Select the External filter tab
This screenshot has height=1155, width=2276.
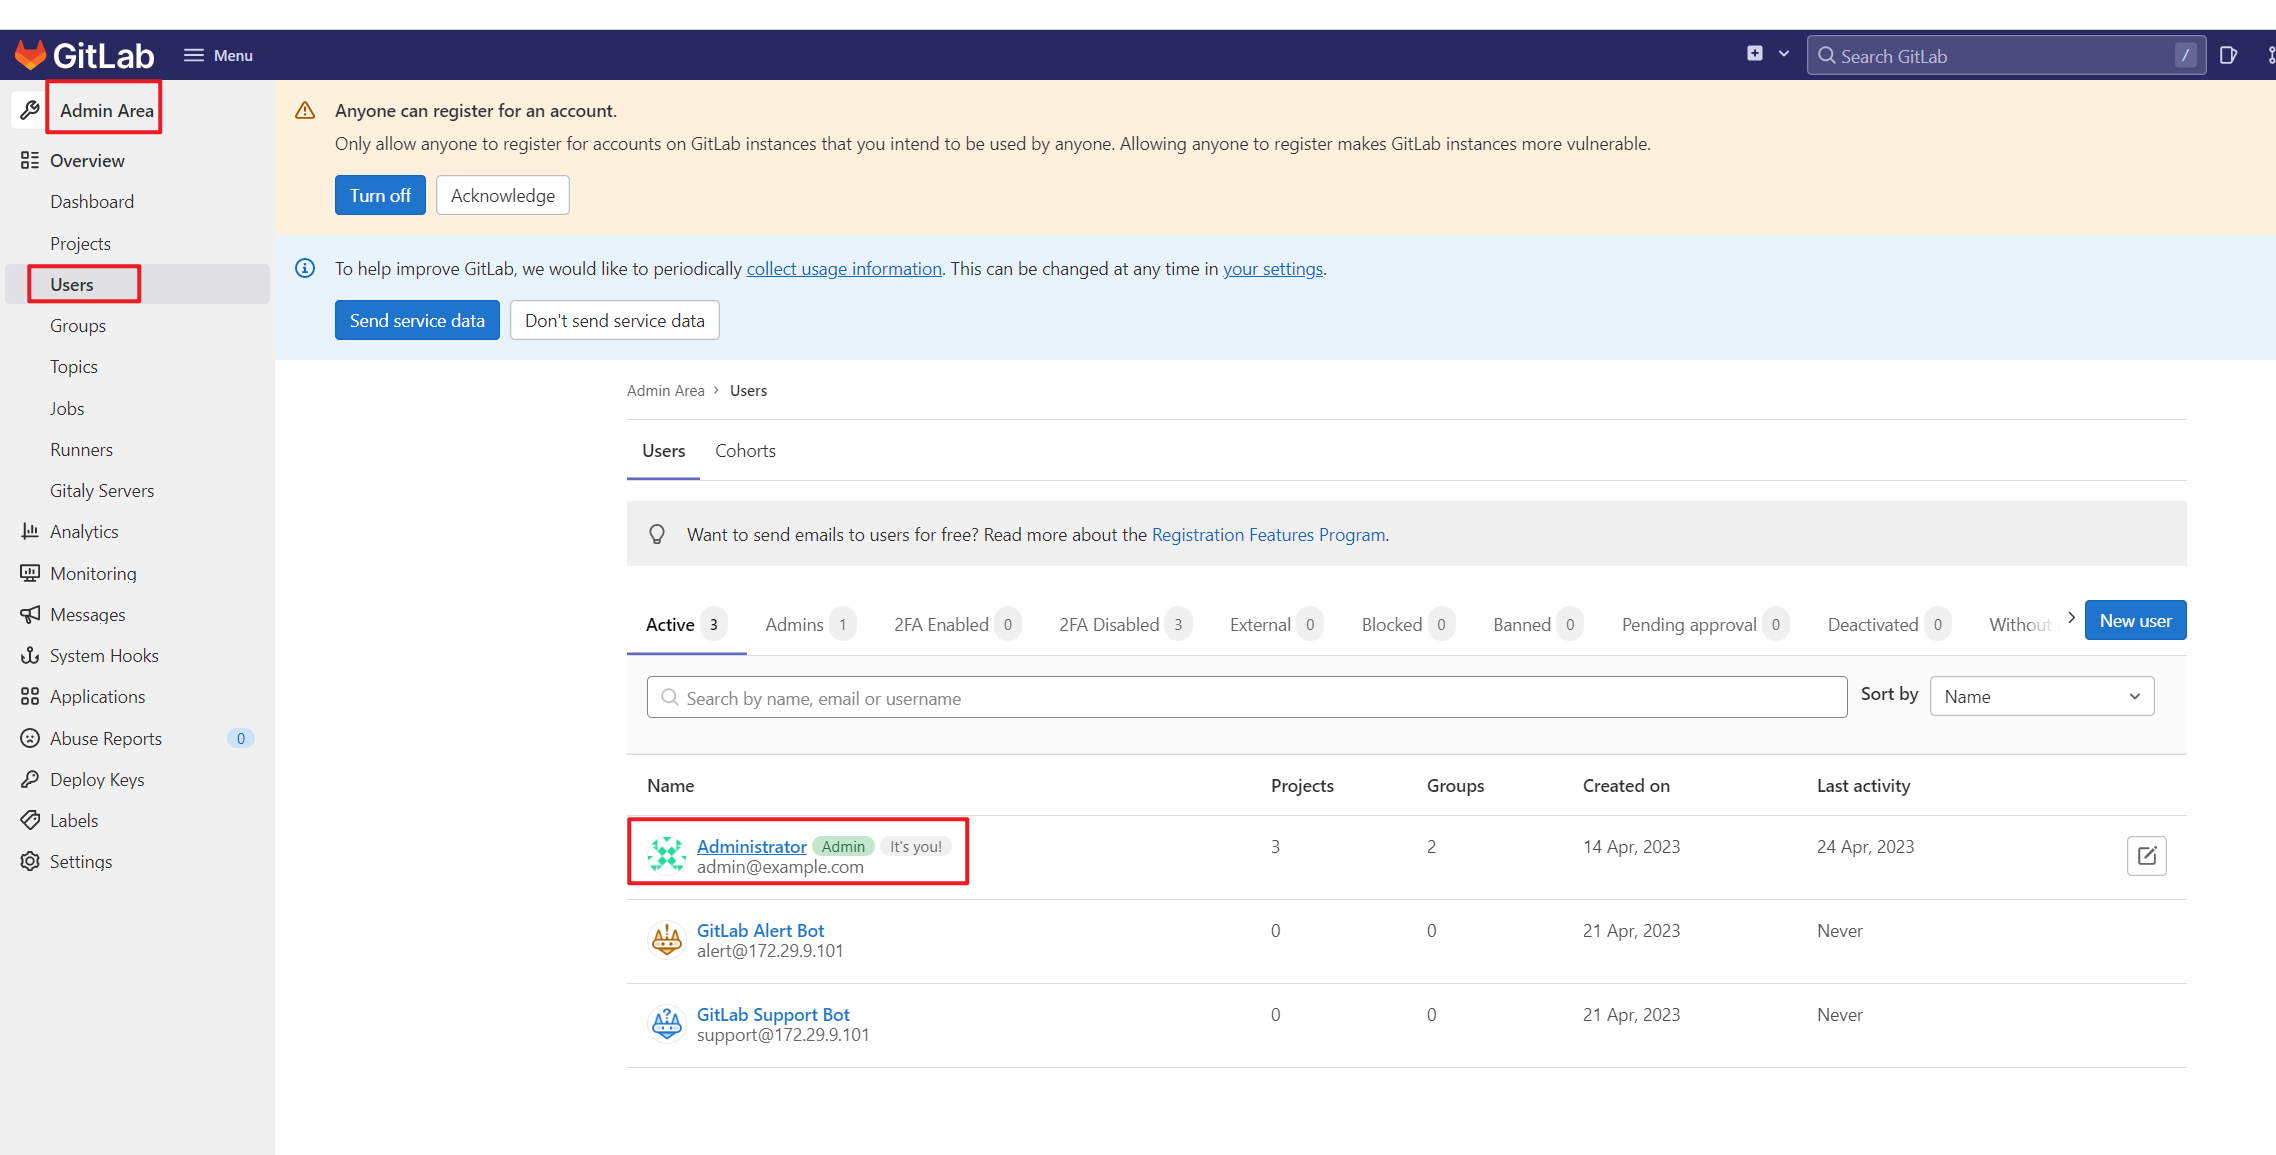pyautogui.click(x=1277, y=624)
